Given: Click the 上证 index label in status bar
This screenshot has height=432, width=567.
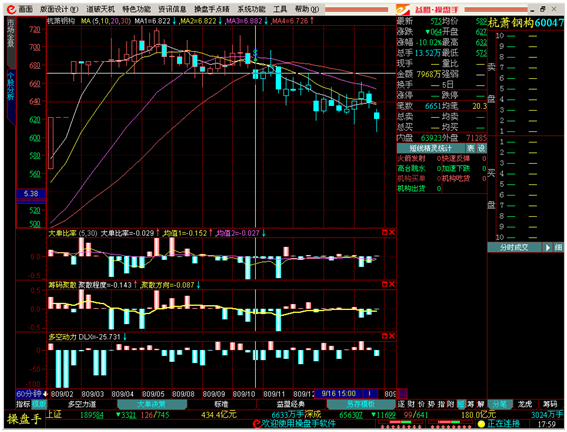Looking at the screenshot, I should [x=54, y=414].
